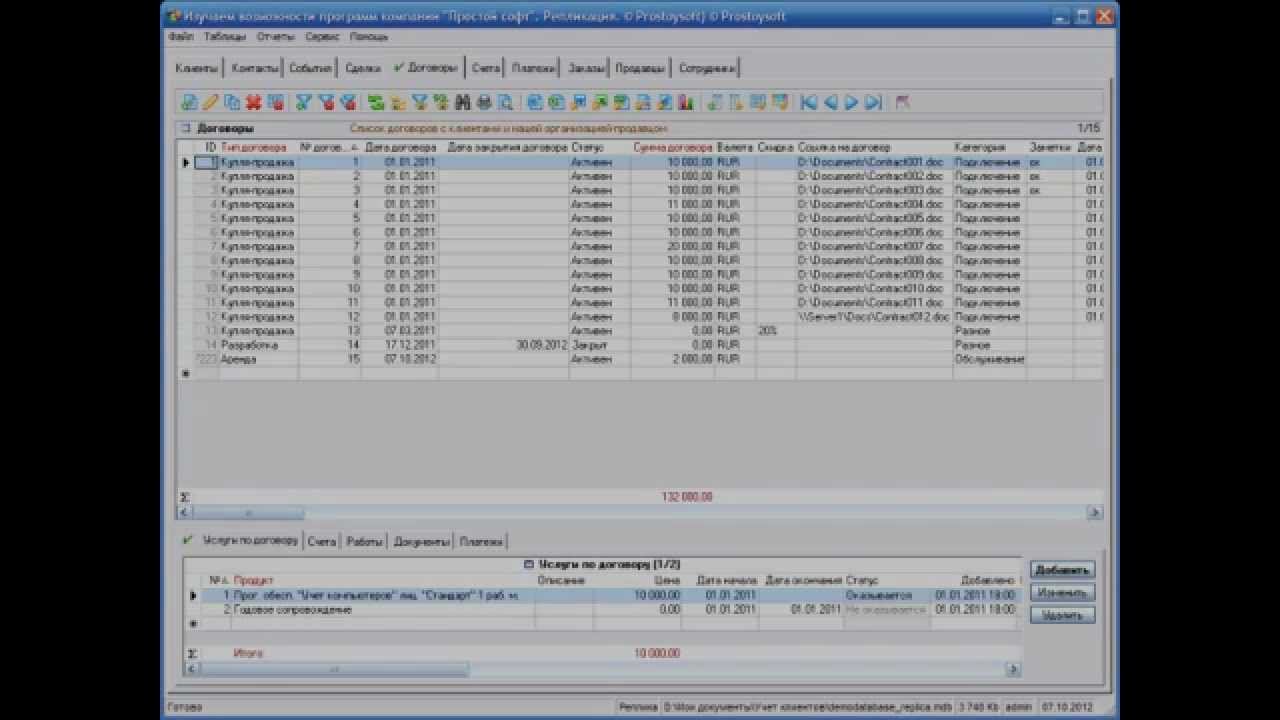Image resolution: width=1280 pixels, height=720 pixels.
Task: Click admin in the status bar
Action: [1019, 707]
